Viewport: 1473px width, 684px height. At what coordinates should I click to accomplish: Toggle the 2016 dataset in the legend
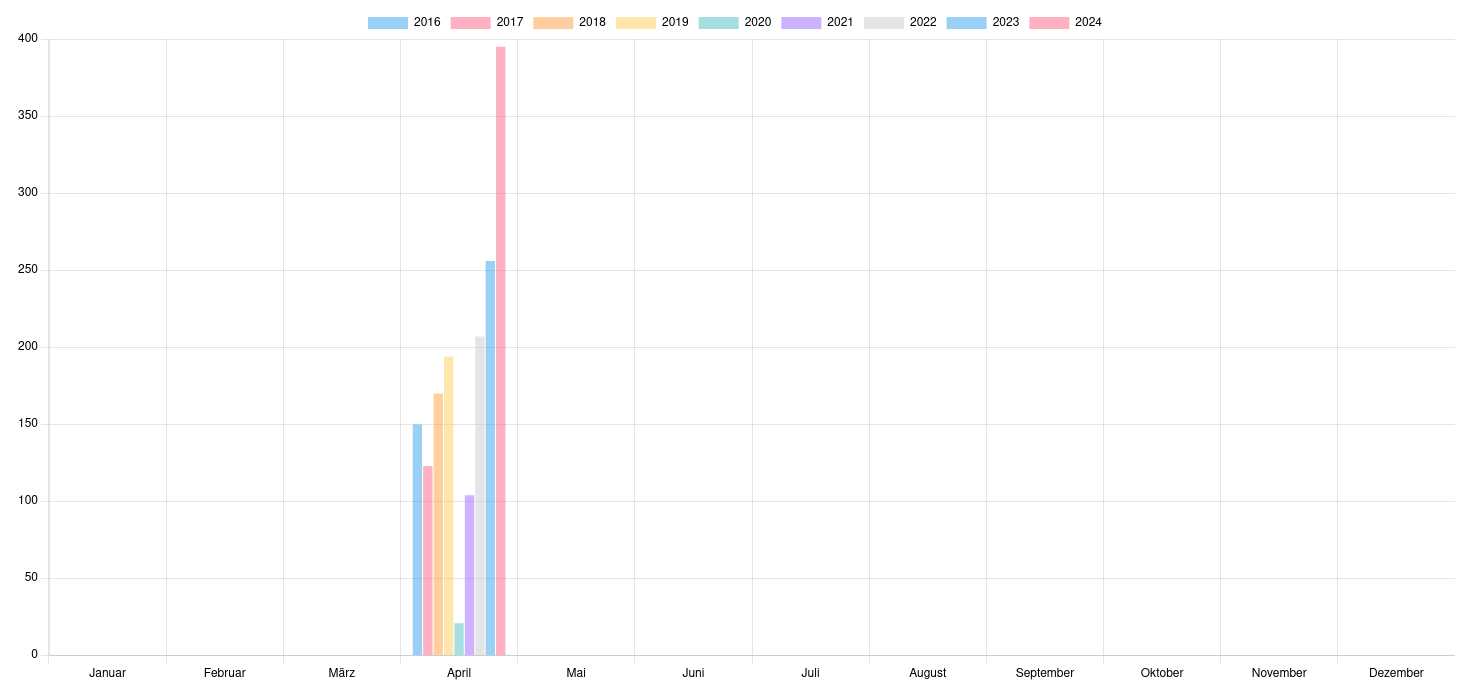point(404,22)
